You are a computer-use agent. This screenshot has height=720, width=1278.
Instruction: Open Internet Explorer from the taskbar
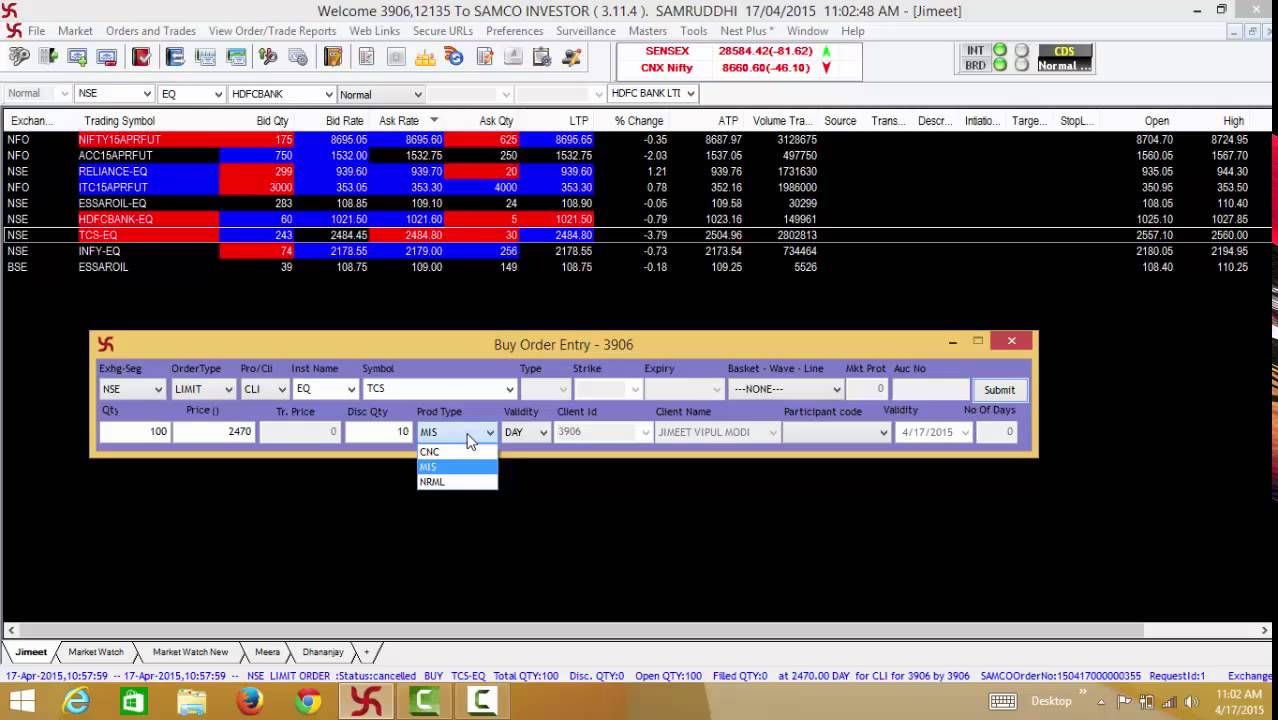[77, 701]
